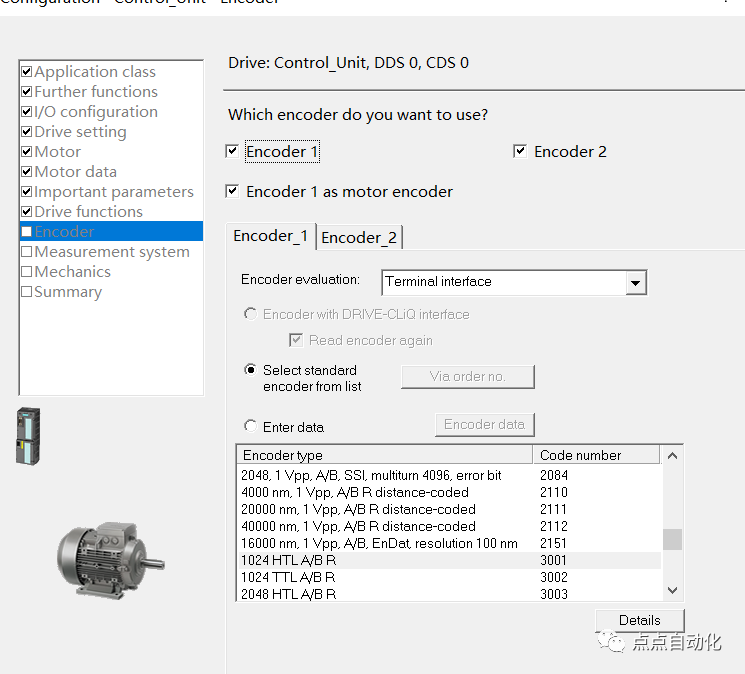This screenshot has height=674, width=745.
Task: Open the Important parameters step
Action: 114,191
